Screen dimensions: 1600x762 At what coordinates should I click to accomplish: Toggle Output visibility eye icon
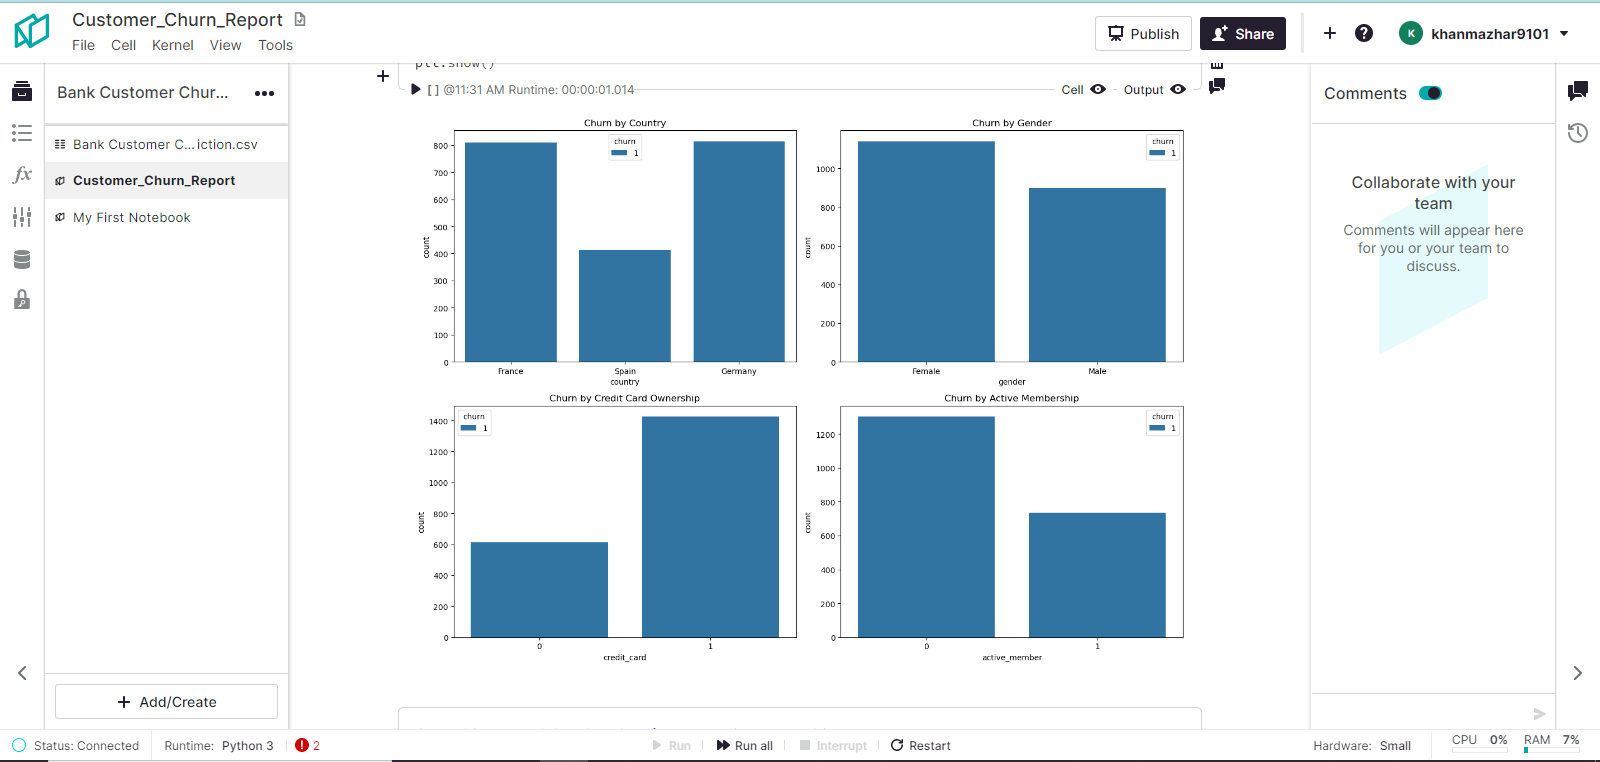click(1178, 89)
